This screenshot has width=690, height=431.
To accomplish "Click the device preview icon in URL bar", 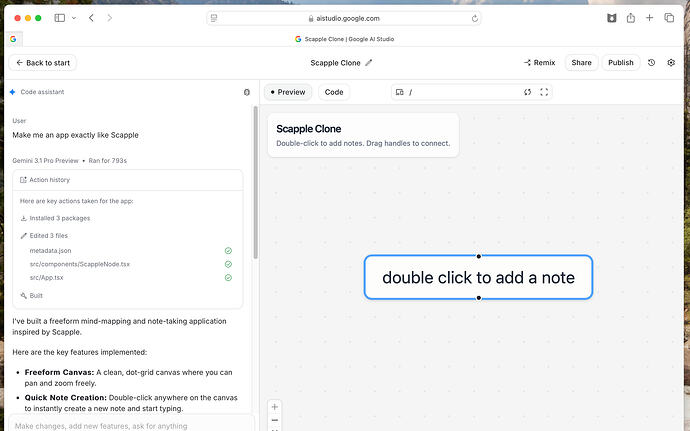I will tap(400, 92).
